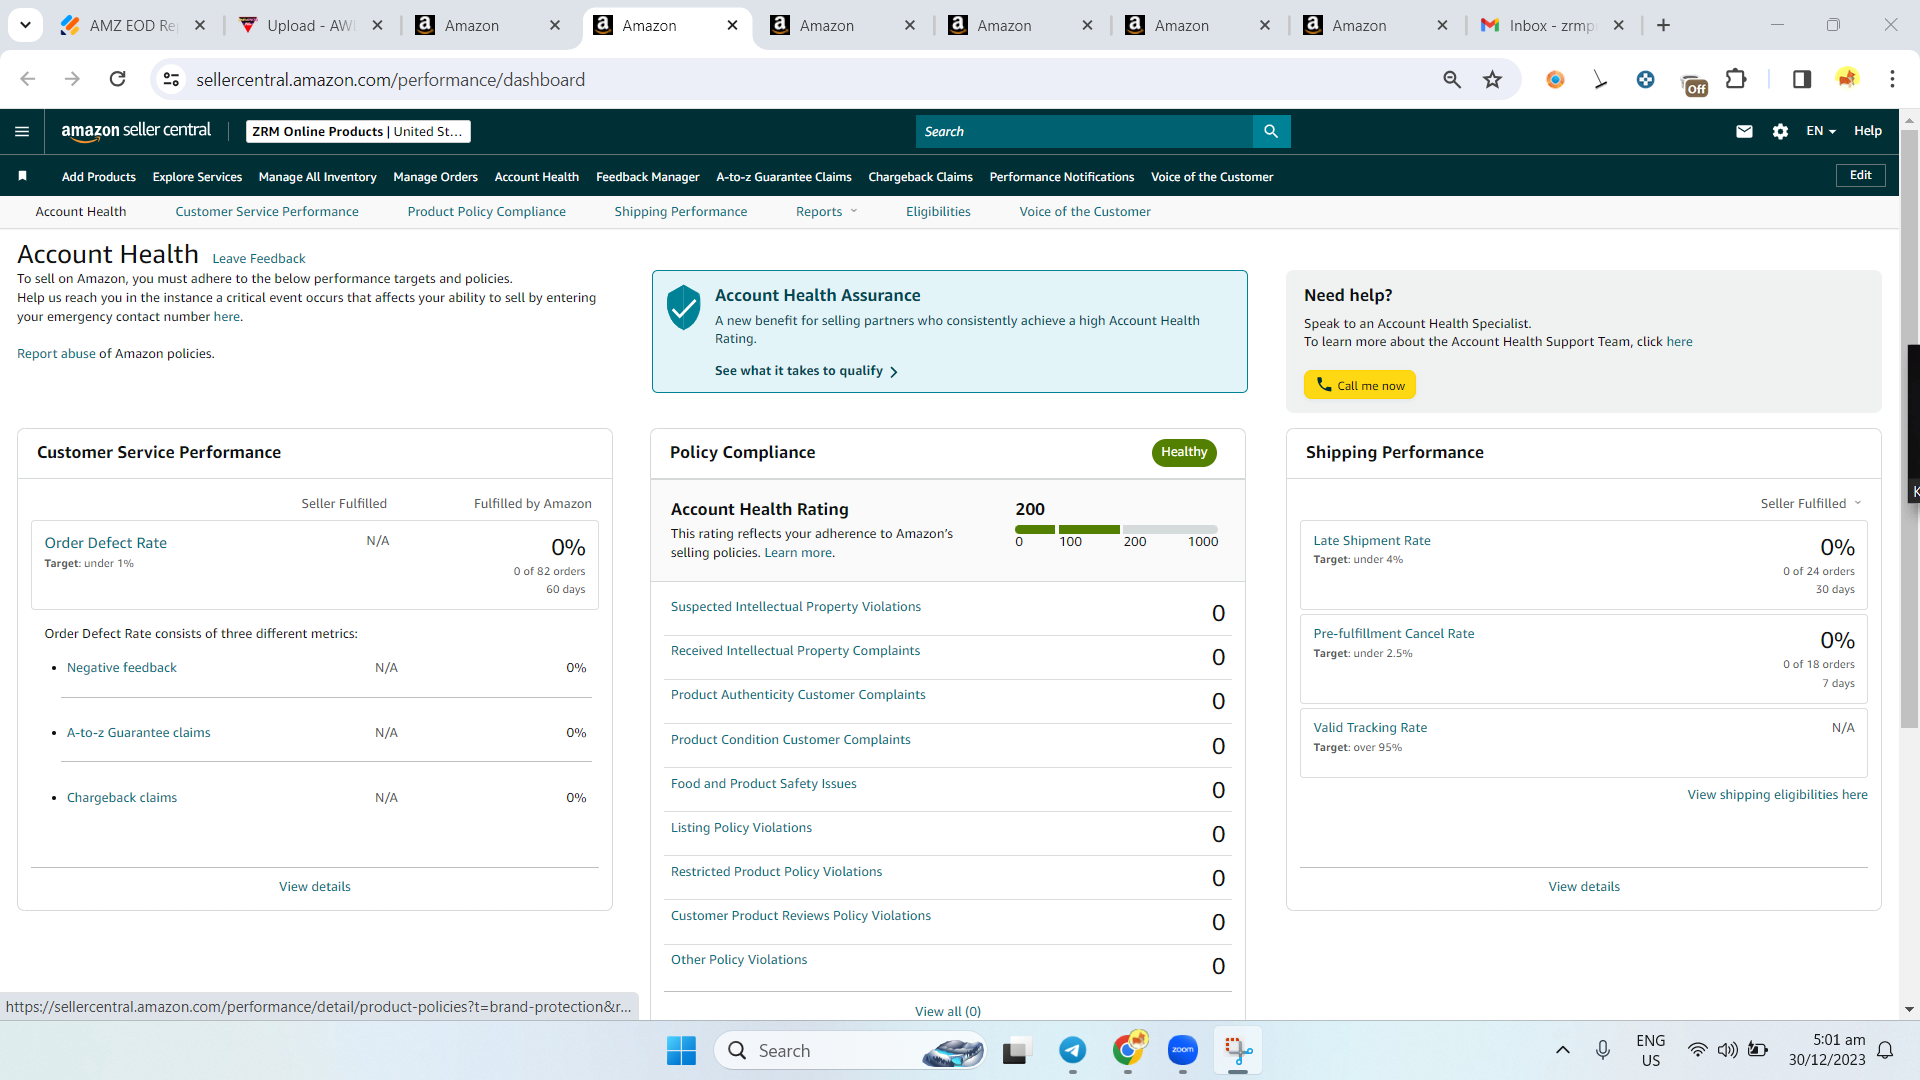Open the Chrome extensions puzzle icon
This screenshot has height=1080, width=1920.
[x=1736, y=79]
